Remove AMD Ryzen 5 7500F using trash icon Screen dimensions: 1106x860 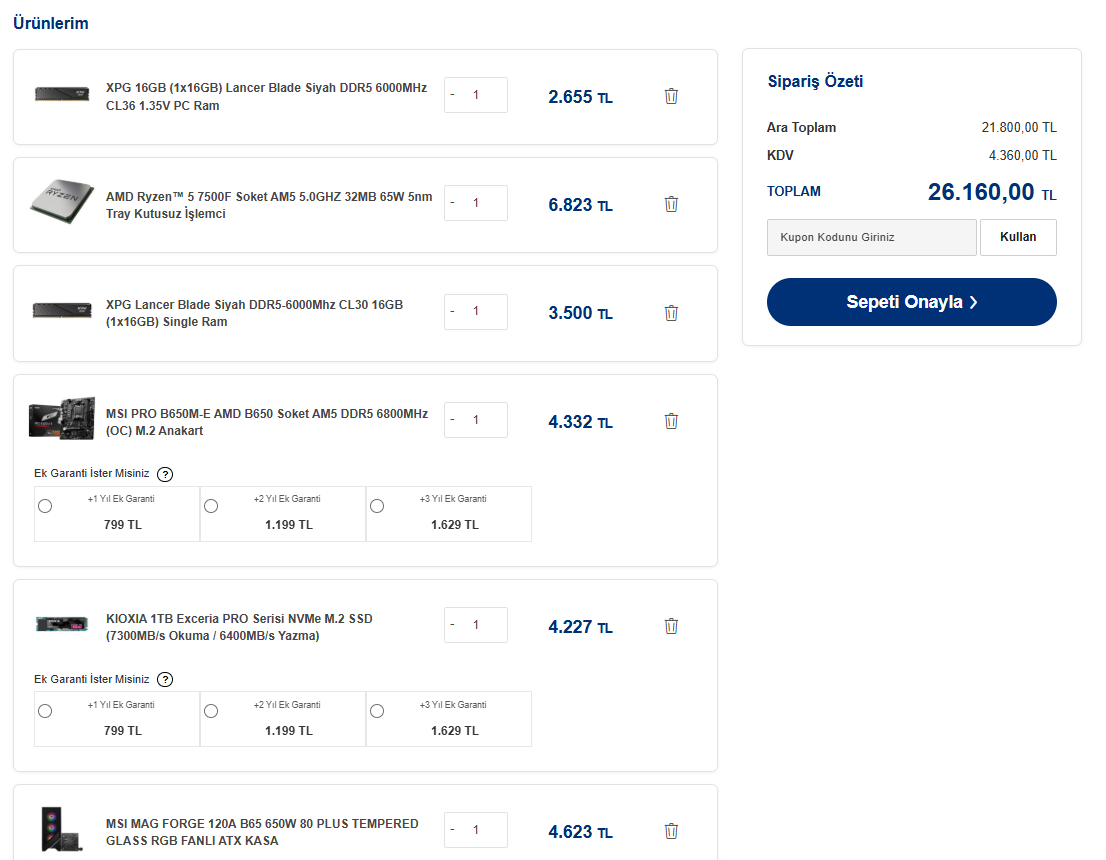pos(671,204)
